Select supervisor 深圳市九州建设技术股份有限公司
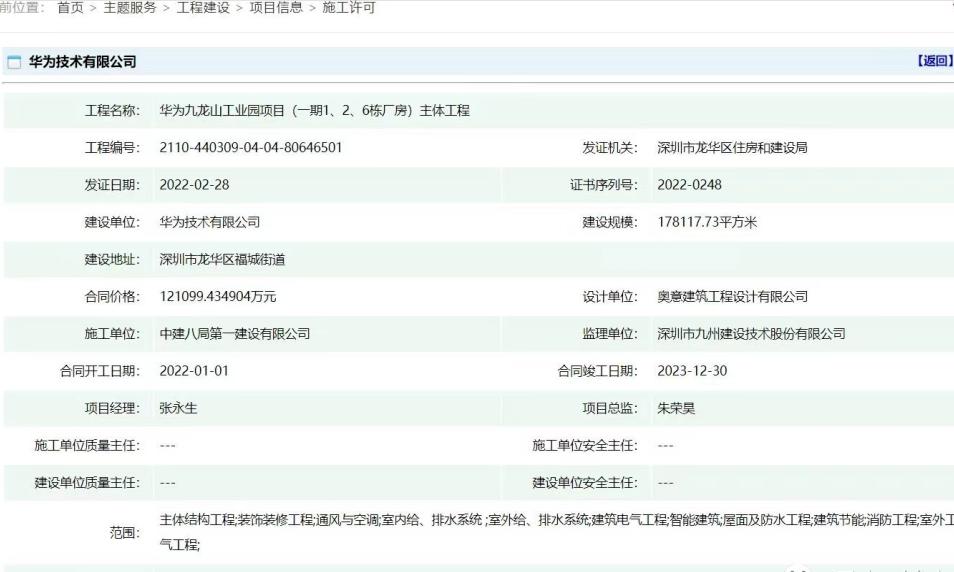 coord(751,333)
